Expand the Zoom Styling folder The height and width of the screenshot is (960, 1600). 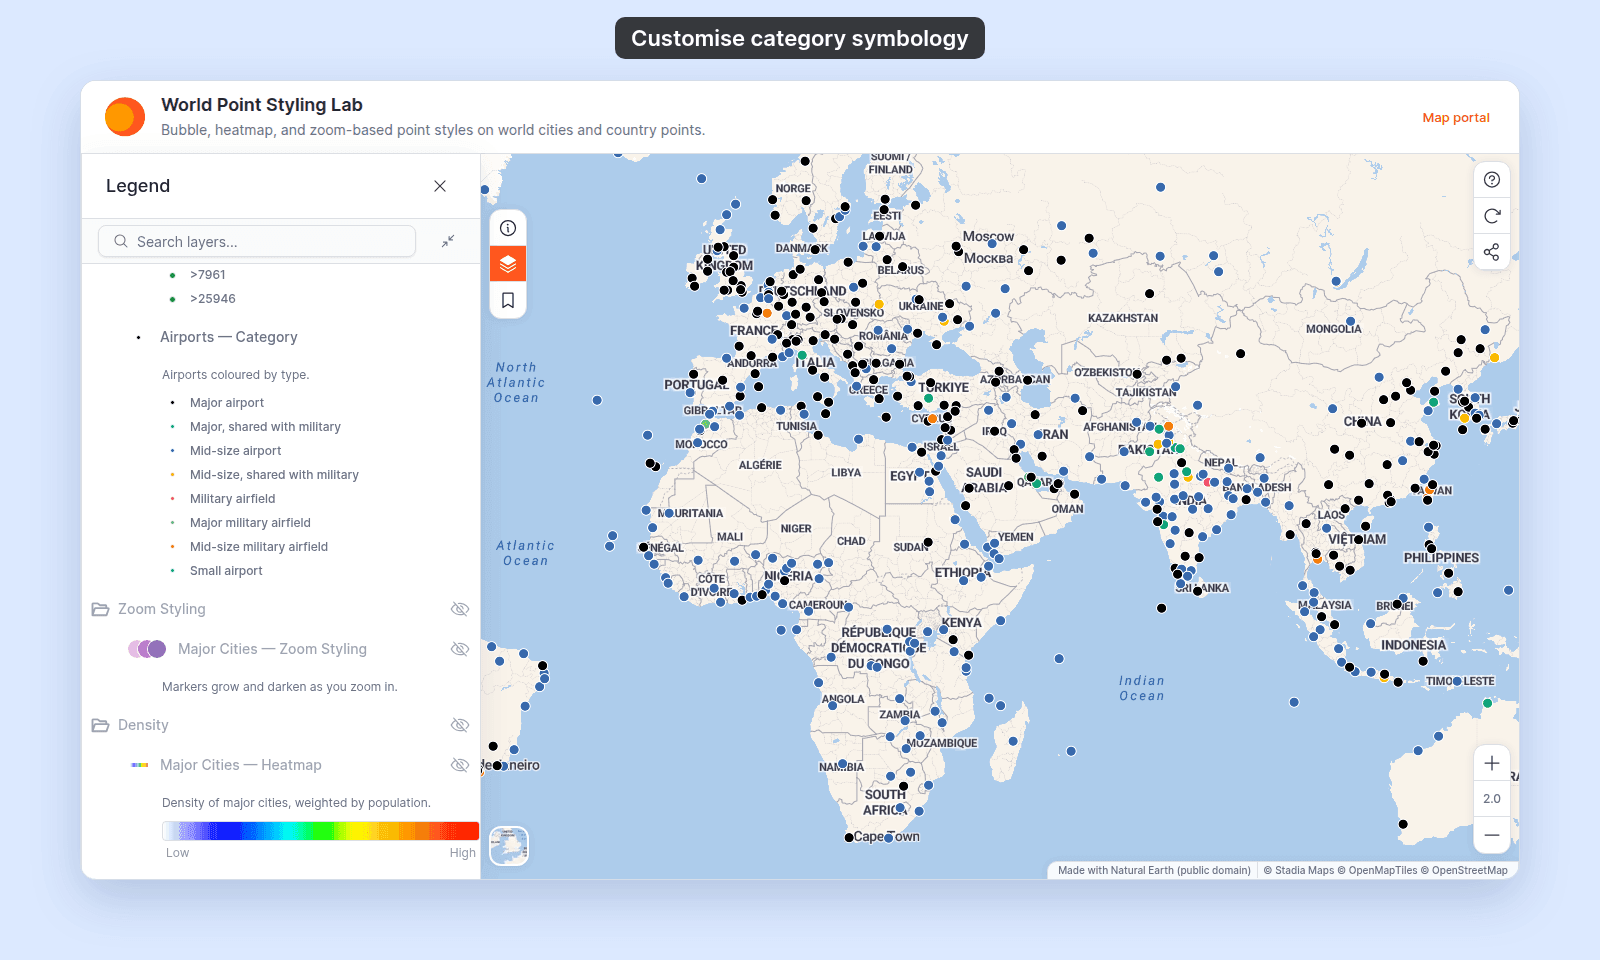(100, 609)
